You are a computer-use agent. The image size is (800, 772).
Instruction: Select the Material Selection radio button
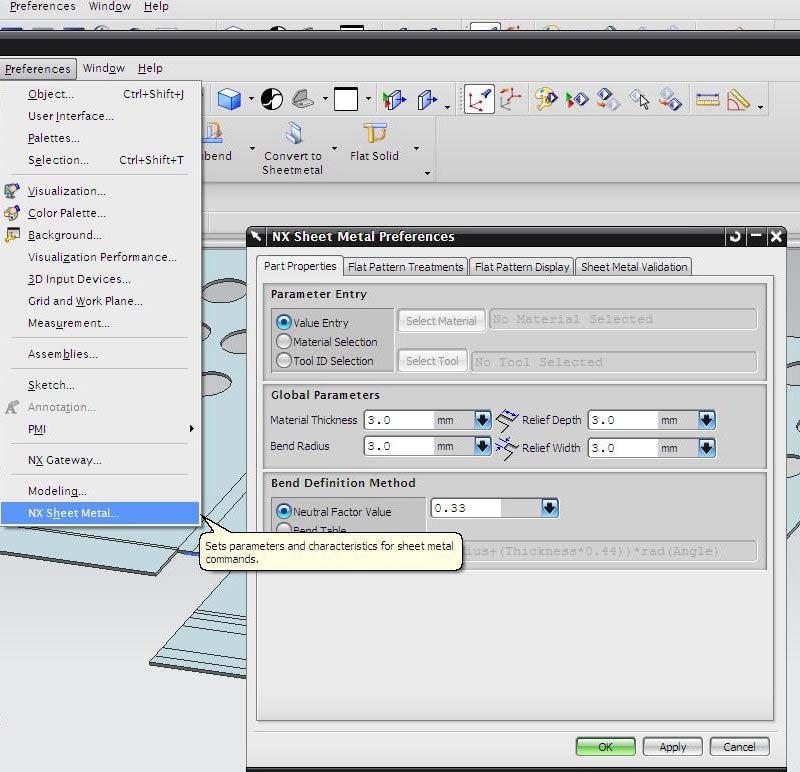284,341
